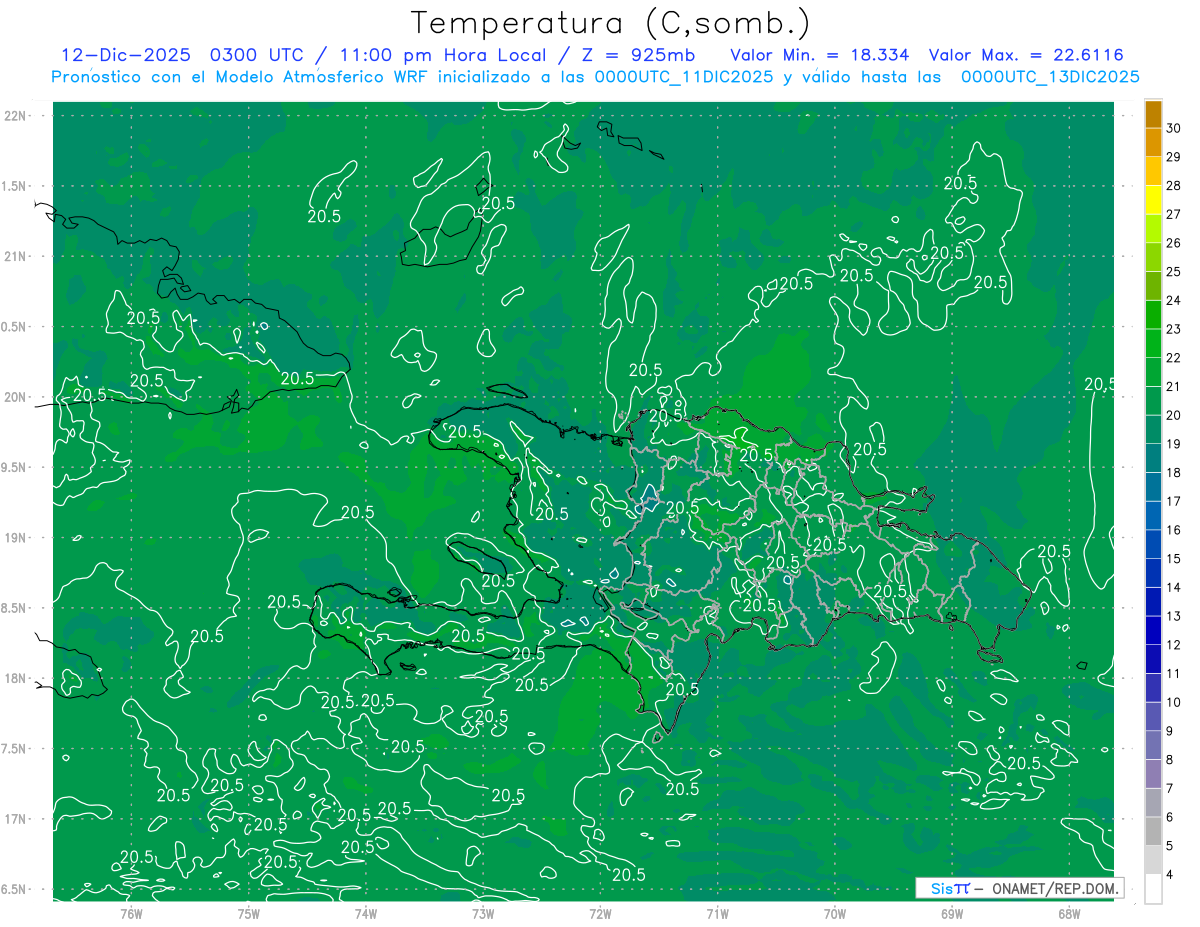The image size is (1200, 927).
Task: Click the legend value '24'
Action: [x=1174, y=300]
